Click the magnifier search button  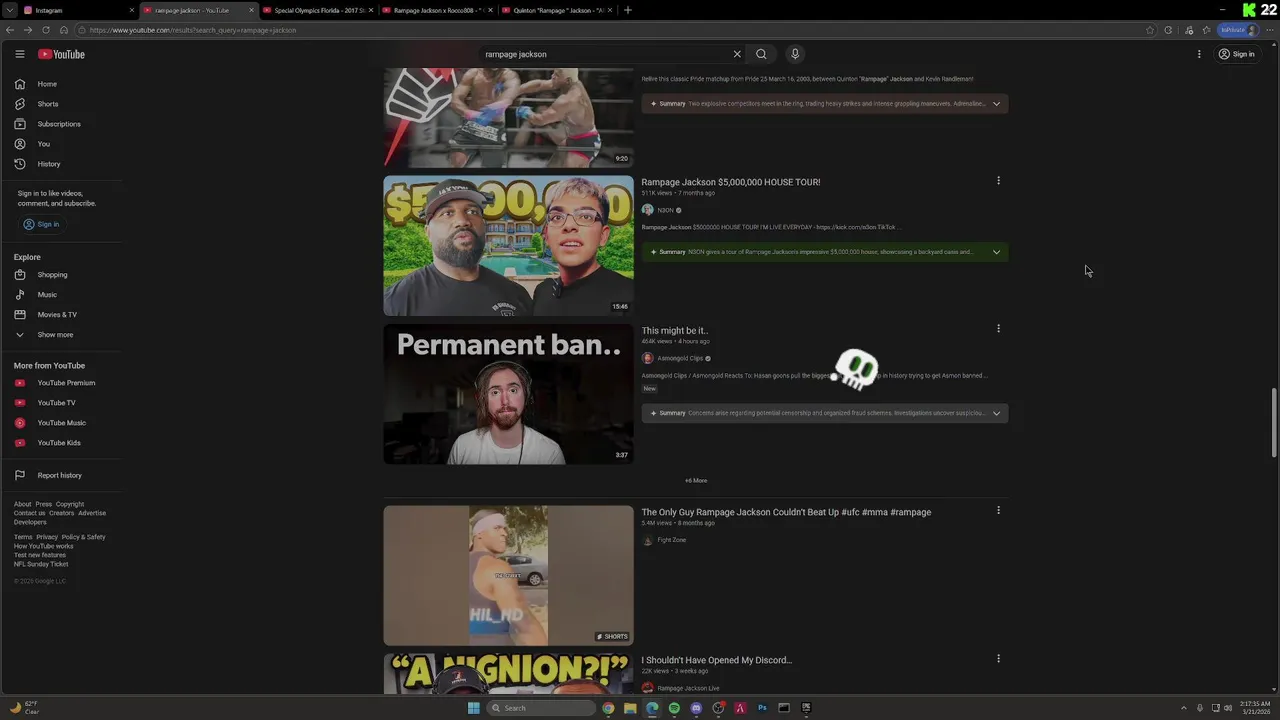coord(761,54)
